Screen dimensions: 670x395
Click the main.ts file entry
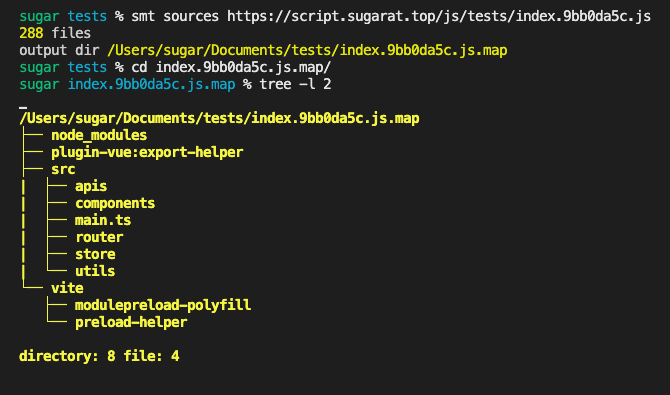click(103, 220)
